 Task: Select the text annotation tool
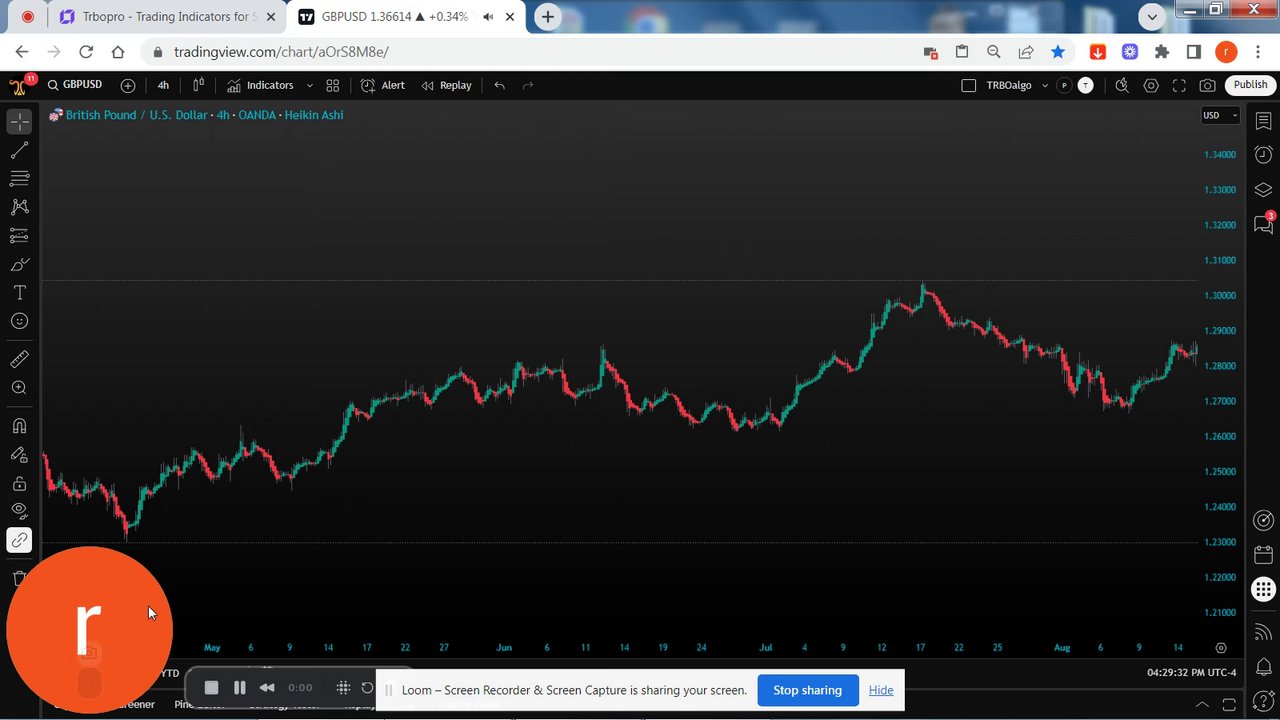(x=19, y=293)
